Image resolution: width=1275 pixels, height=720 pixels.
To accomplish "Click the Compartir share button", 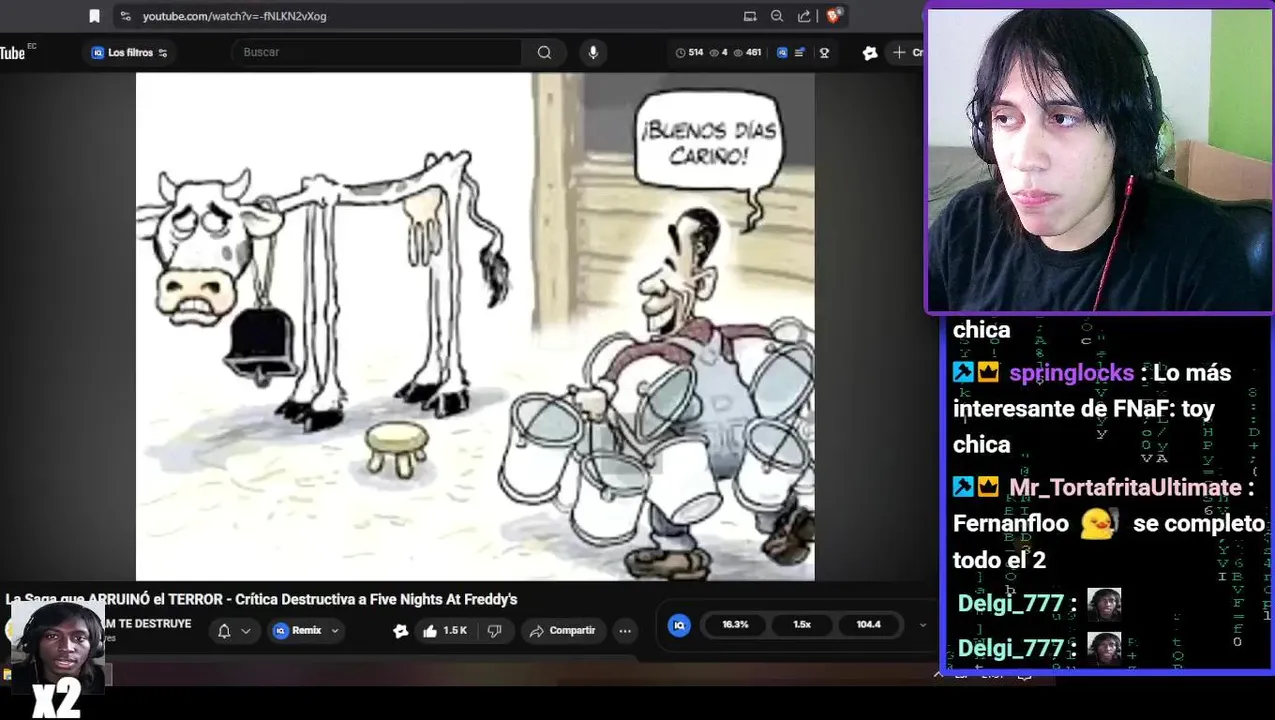I will click(562, 630).
